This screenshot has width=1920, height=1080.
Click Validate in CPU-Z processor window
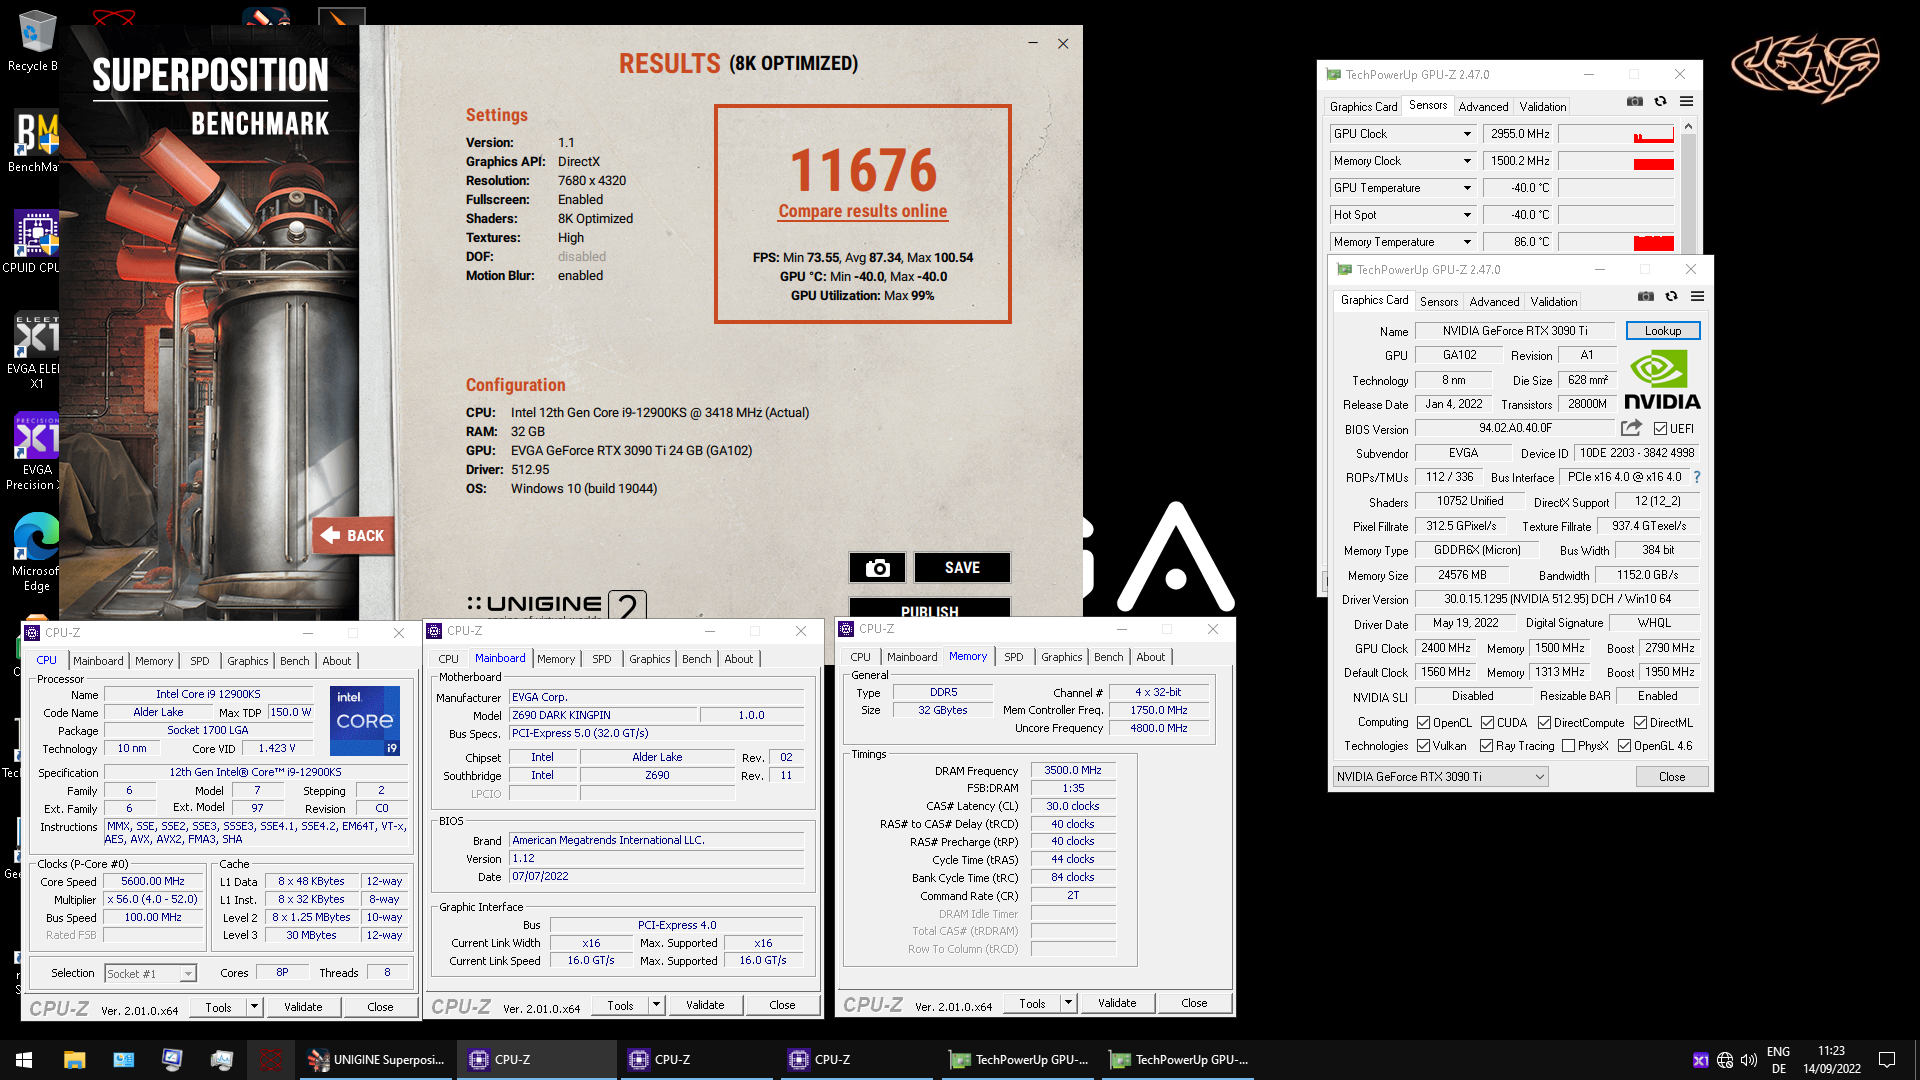click(x=303, y=1007)
